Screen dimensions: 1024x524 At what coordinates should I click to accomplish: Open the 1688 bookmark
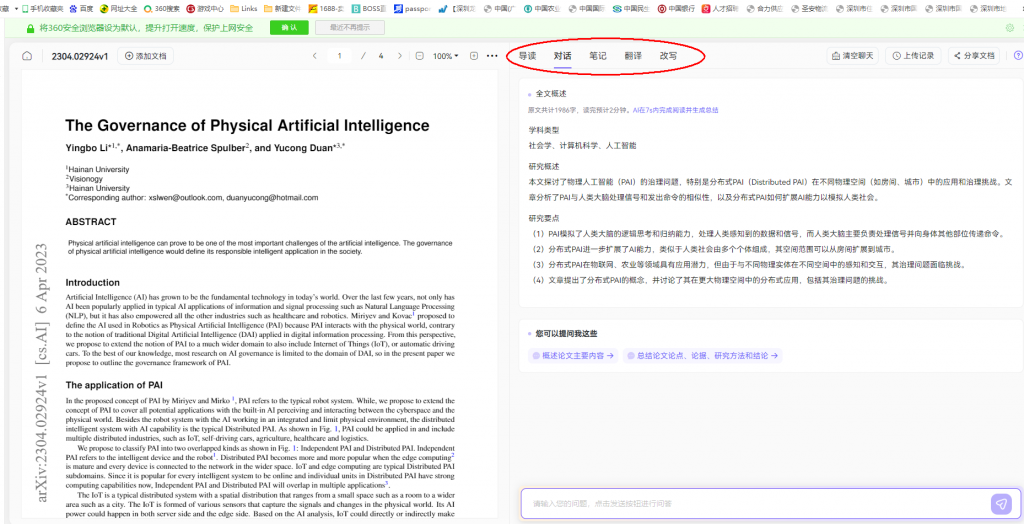tap(326, 9)
